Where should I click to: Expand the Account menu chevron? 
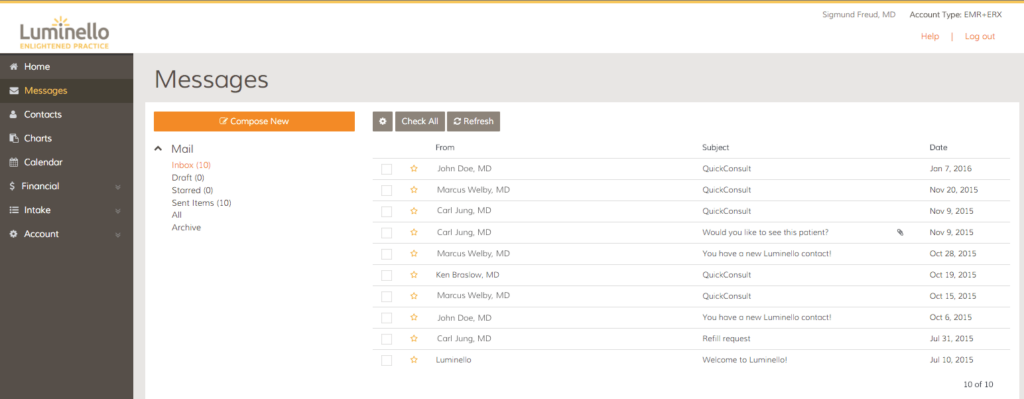[x=118, y=234]
